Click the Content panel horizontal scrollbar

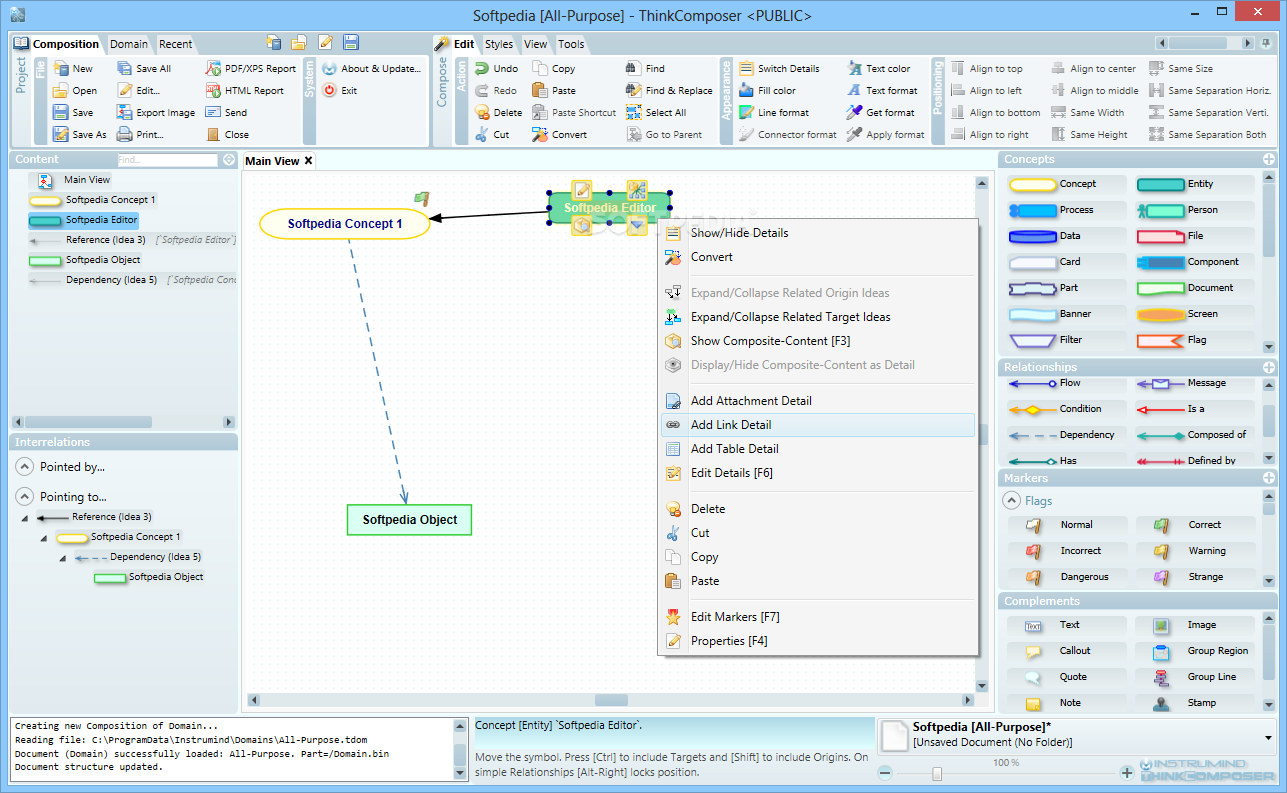tap(124, 422)
